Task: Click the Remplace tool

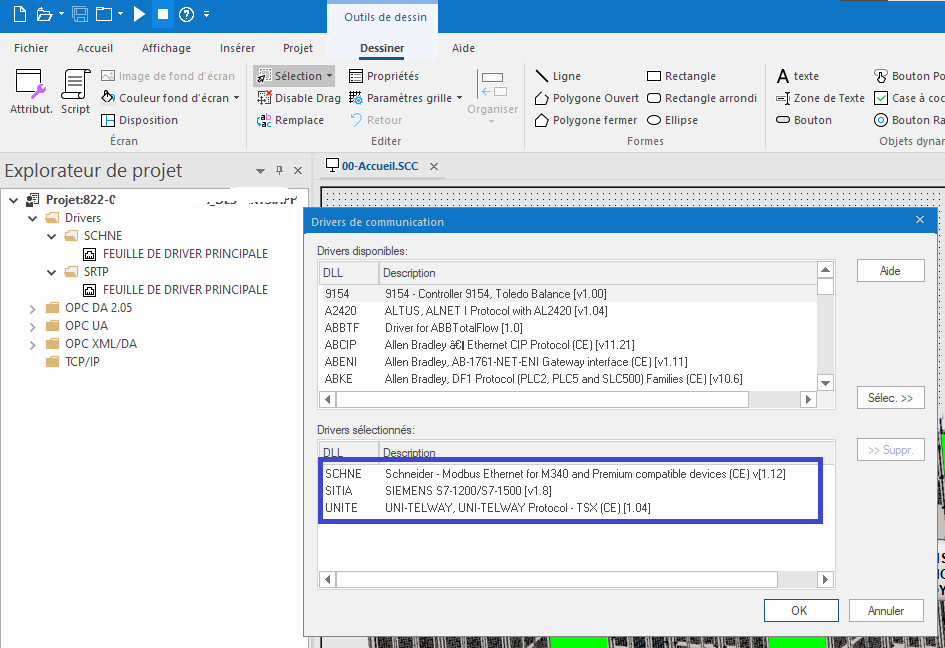Action: tap(290, 120)
